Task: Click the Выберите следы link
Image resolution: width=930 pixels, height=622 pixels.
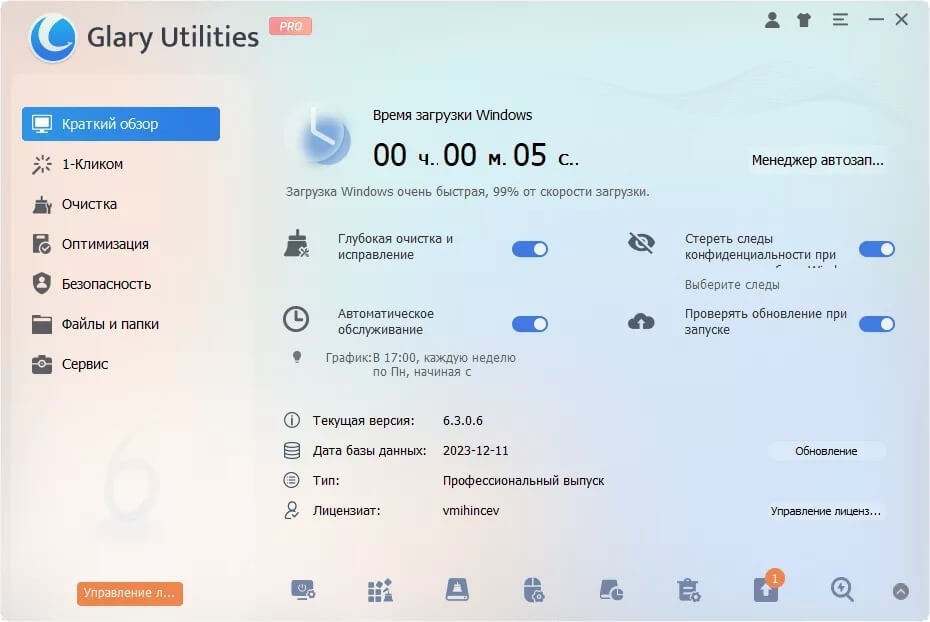Action: [x=732, y=285]
